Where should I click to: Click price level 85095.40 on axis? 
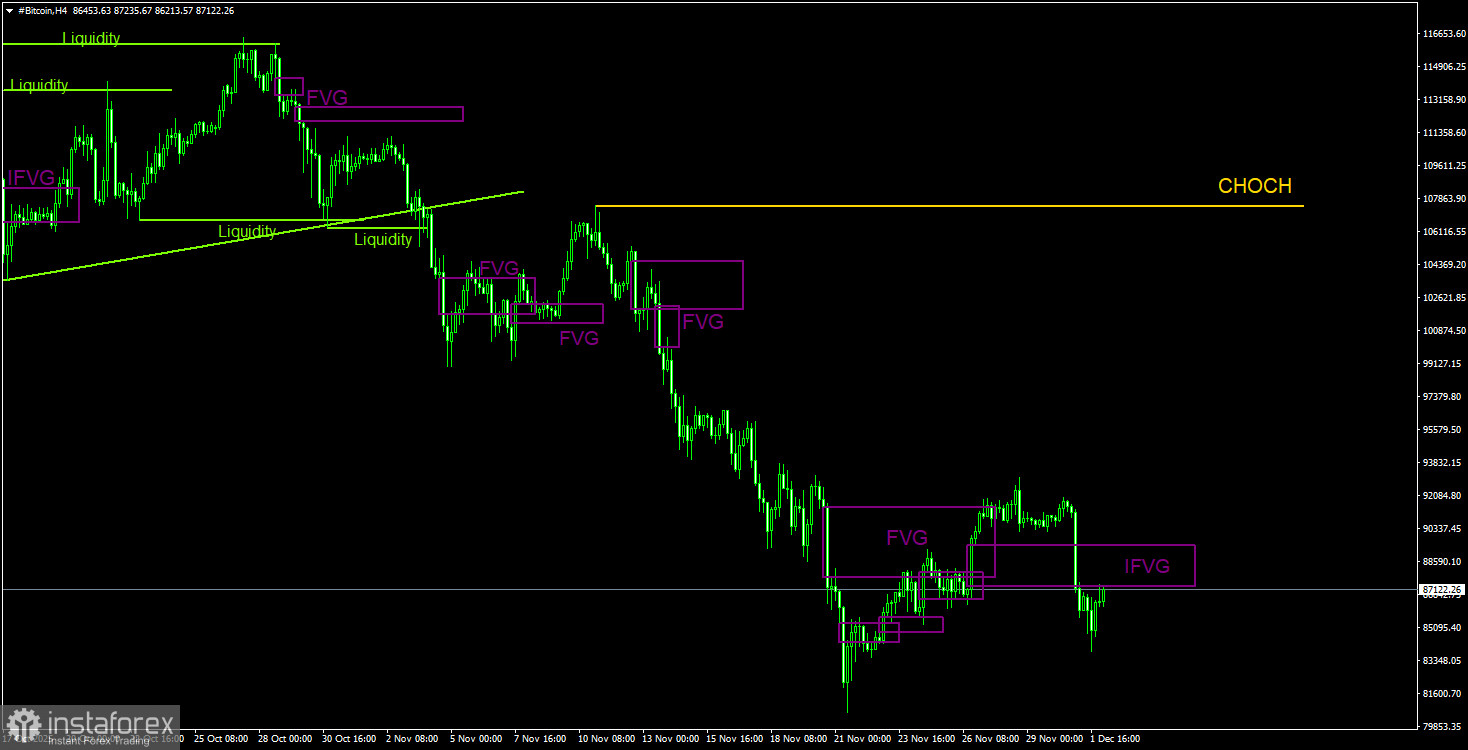tap(1443, 628)
